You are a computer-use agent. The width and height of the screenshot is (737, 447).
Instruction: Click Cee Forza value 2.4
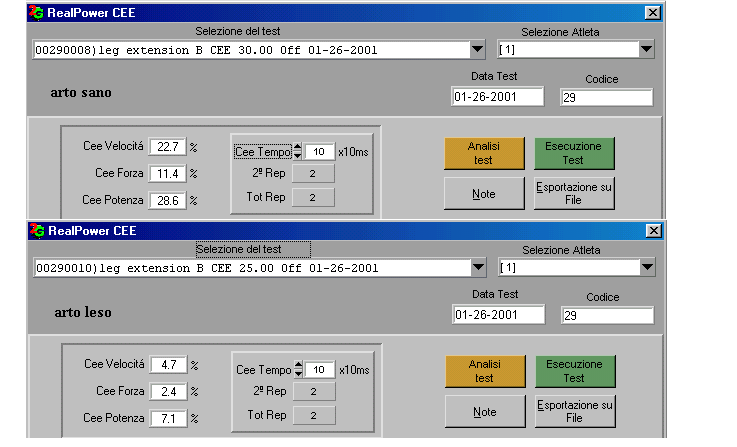click(168, 392)
